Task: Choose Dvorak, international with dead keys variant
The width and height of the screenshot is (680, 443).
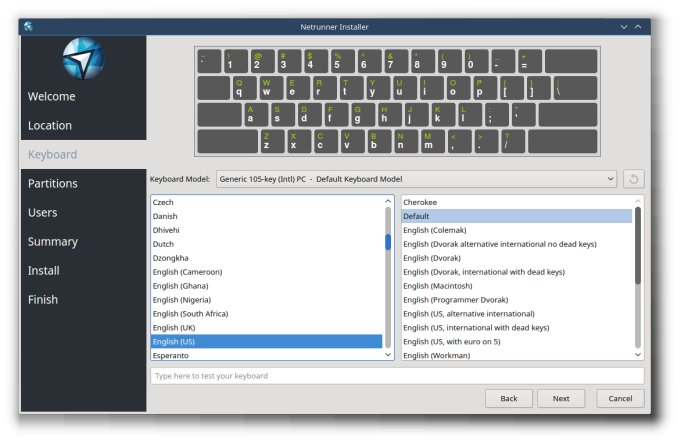Action: [x=517, y=272]
